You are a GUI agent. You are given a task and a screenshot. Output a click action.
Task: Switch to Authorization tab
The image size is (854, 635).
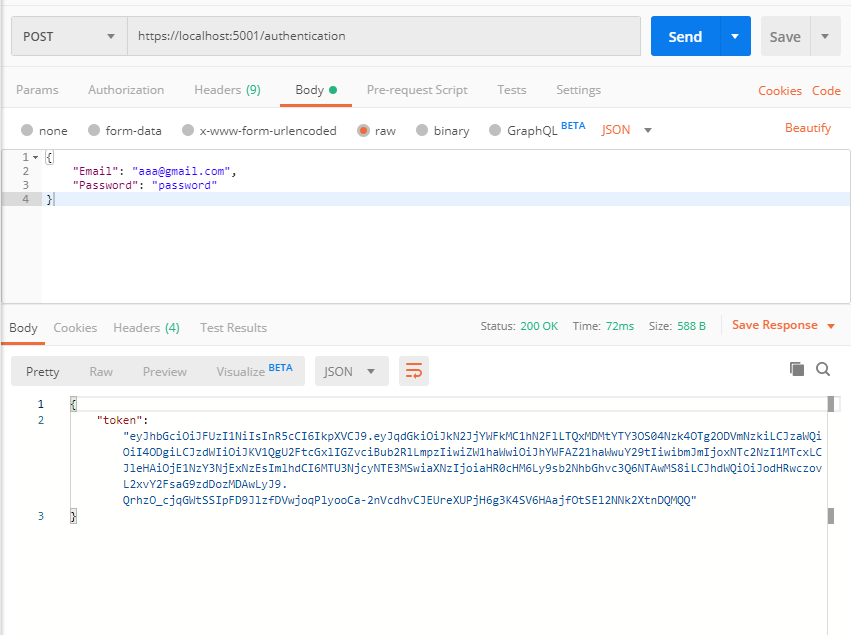tap(126, 90)
